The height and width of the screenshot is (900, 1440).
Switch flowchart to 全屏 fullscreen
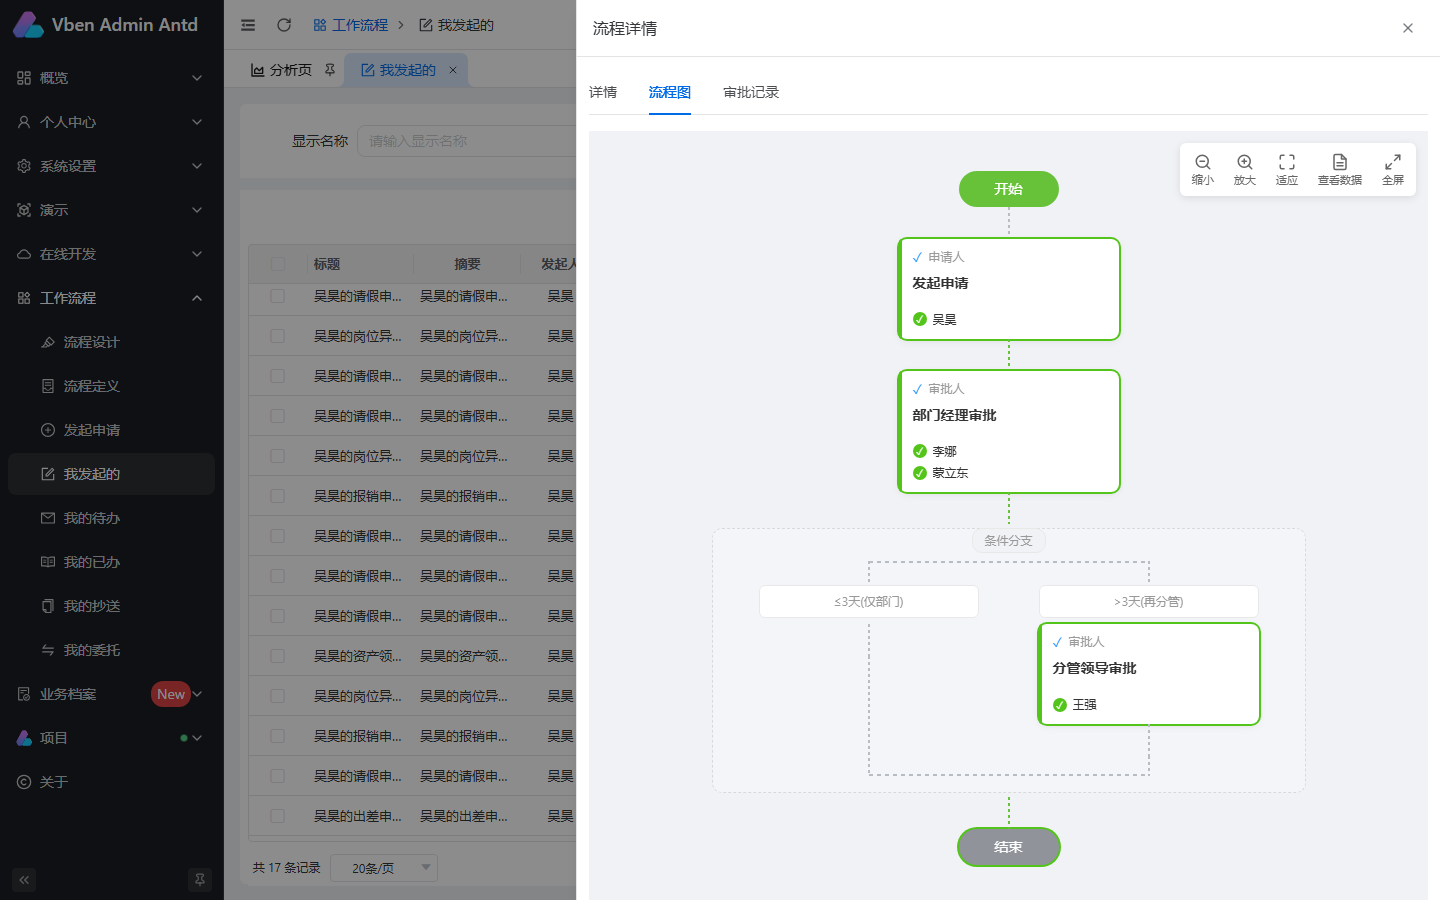click(1393, 170)
